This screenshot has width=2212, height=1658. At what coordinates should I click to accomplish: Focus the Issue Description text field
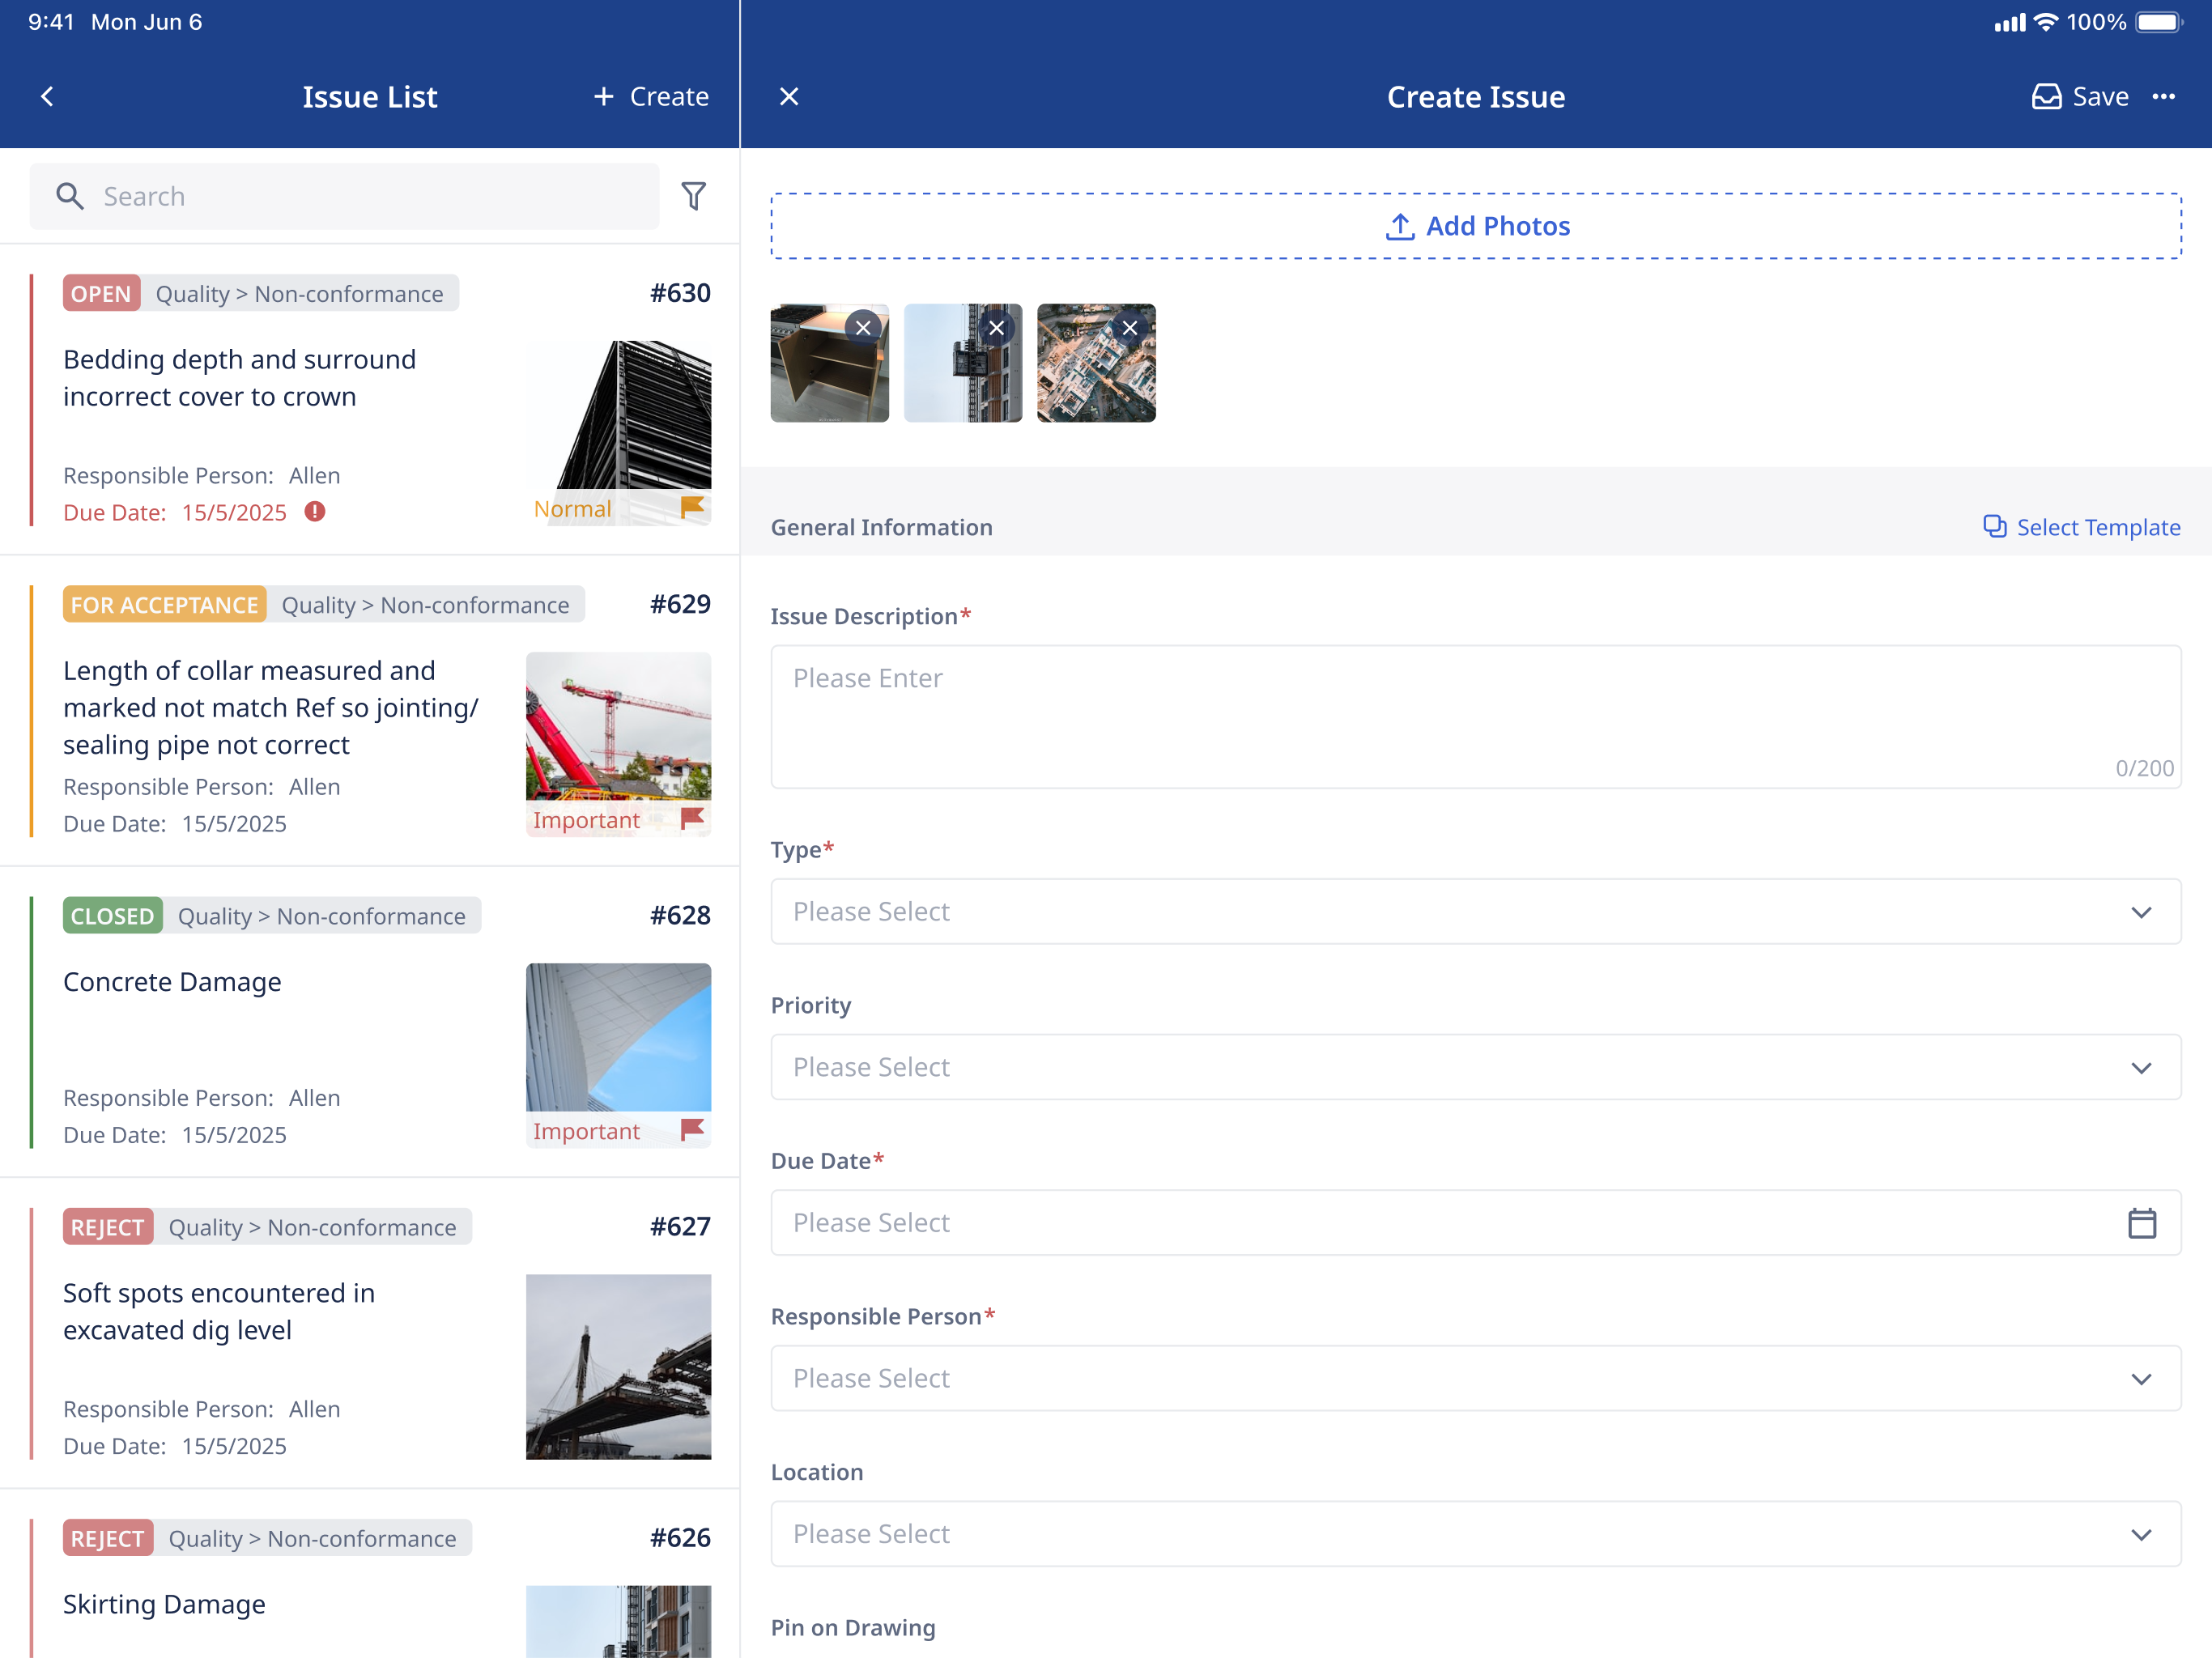[1475, 715]
